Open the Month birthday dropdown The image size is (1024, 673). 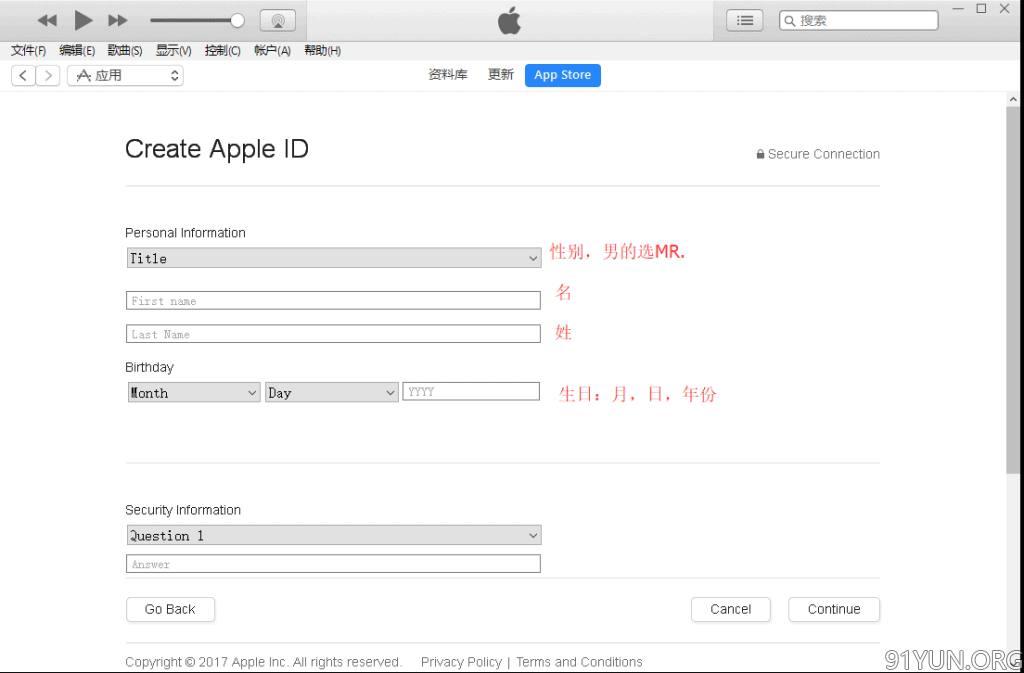click(194, 392)
